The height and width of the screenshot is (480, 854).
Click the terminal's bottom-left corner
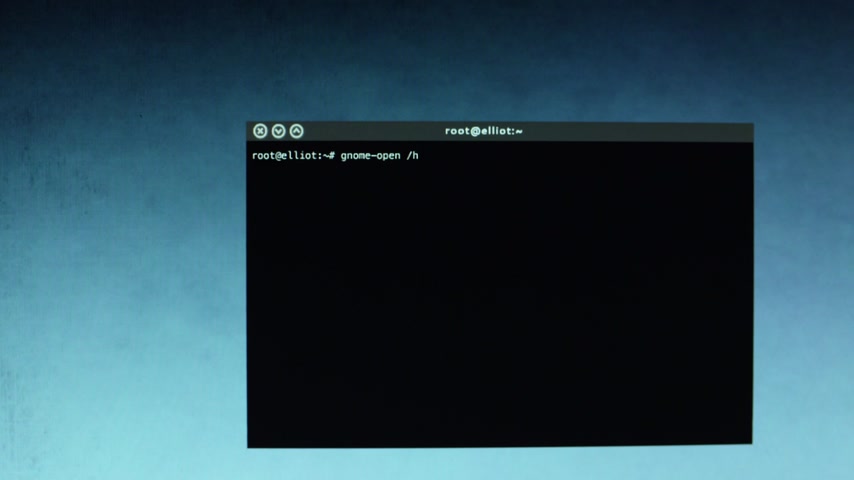pyautogui.click(x=249, y=445)
